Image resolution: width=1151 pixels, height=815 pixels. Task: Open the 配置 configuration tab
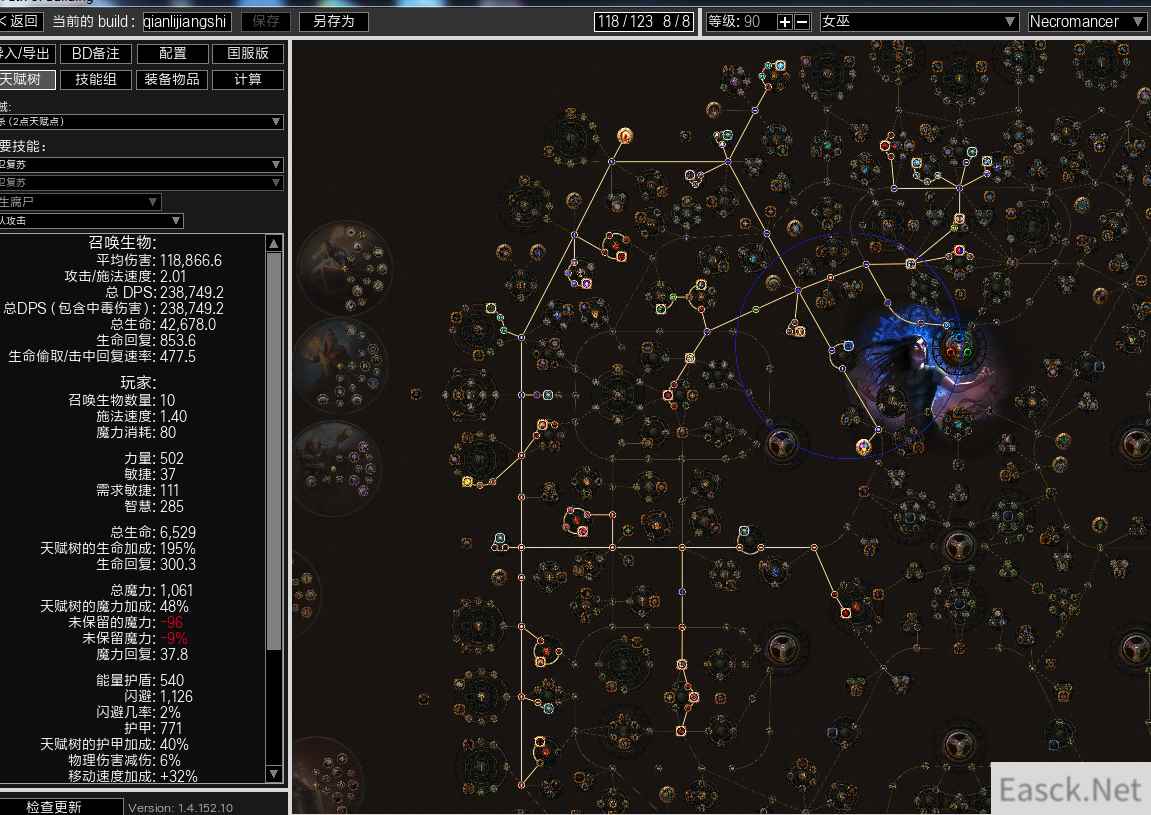173,54
